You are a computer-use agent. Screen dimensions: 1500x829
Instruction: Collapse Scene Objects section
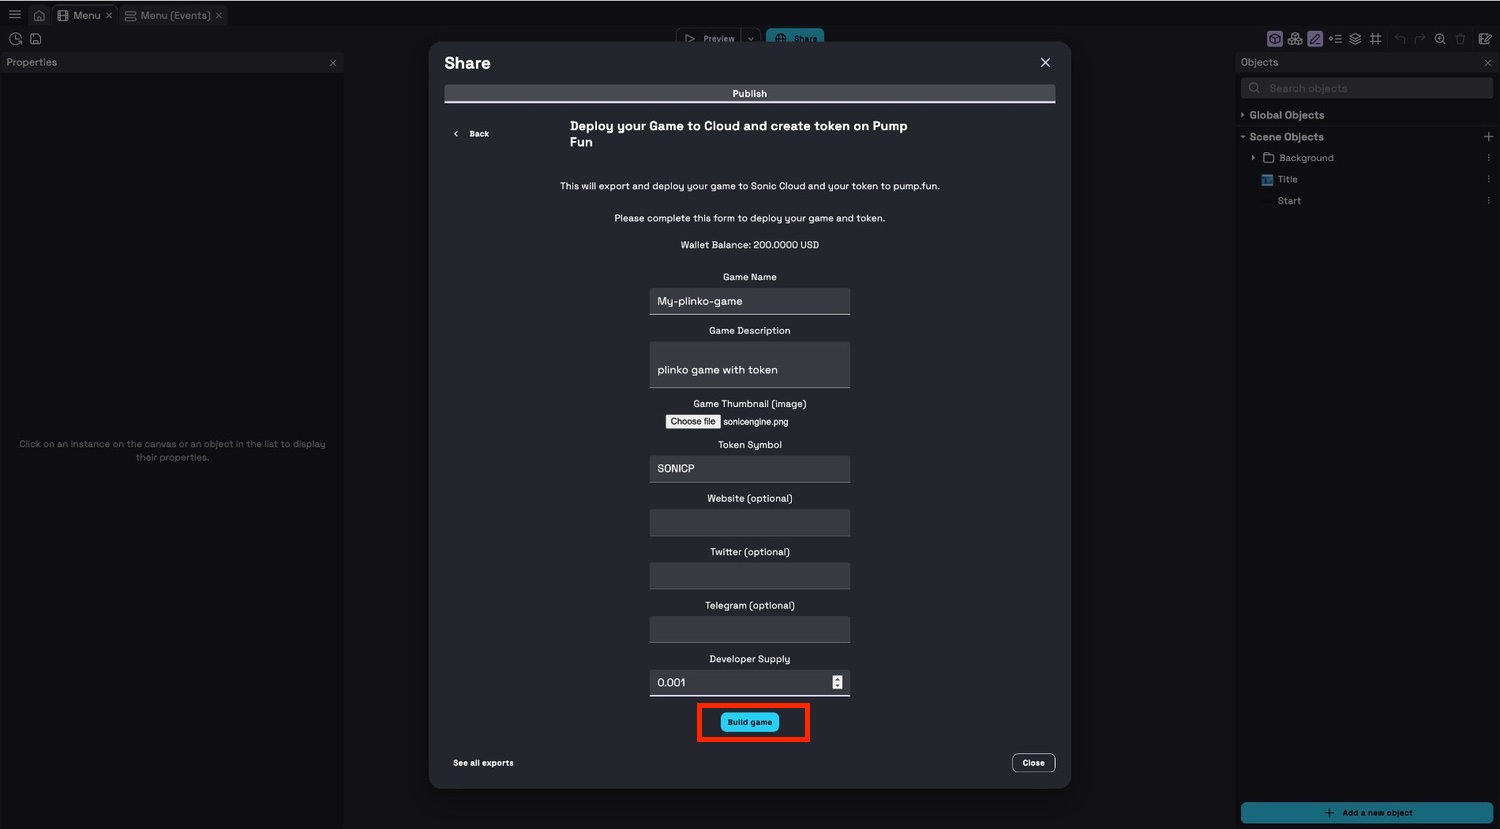pyautogui.click(x=1243, y=137)
